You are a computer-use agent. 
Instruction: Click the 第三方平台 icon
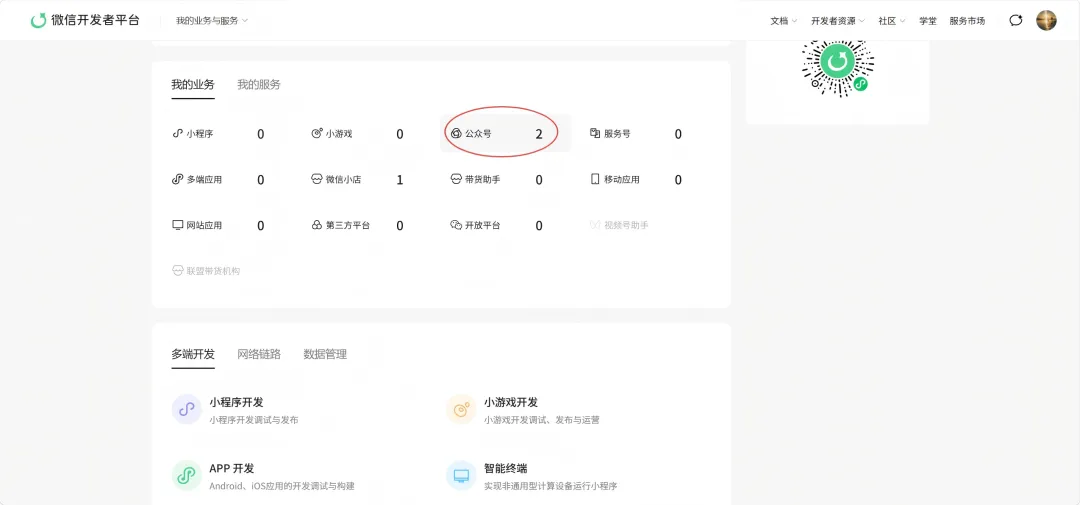click(x=317, y=225)
